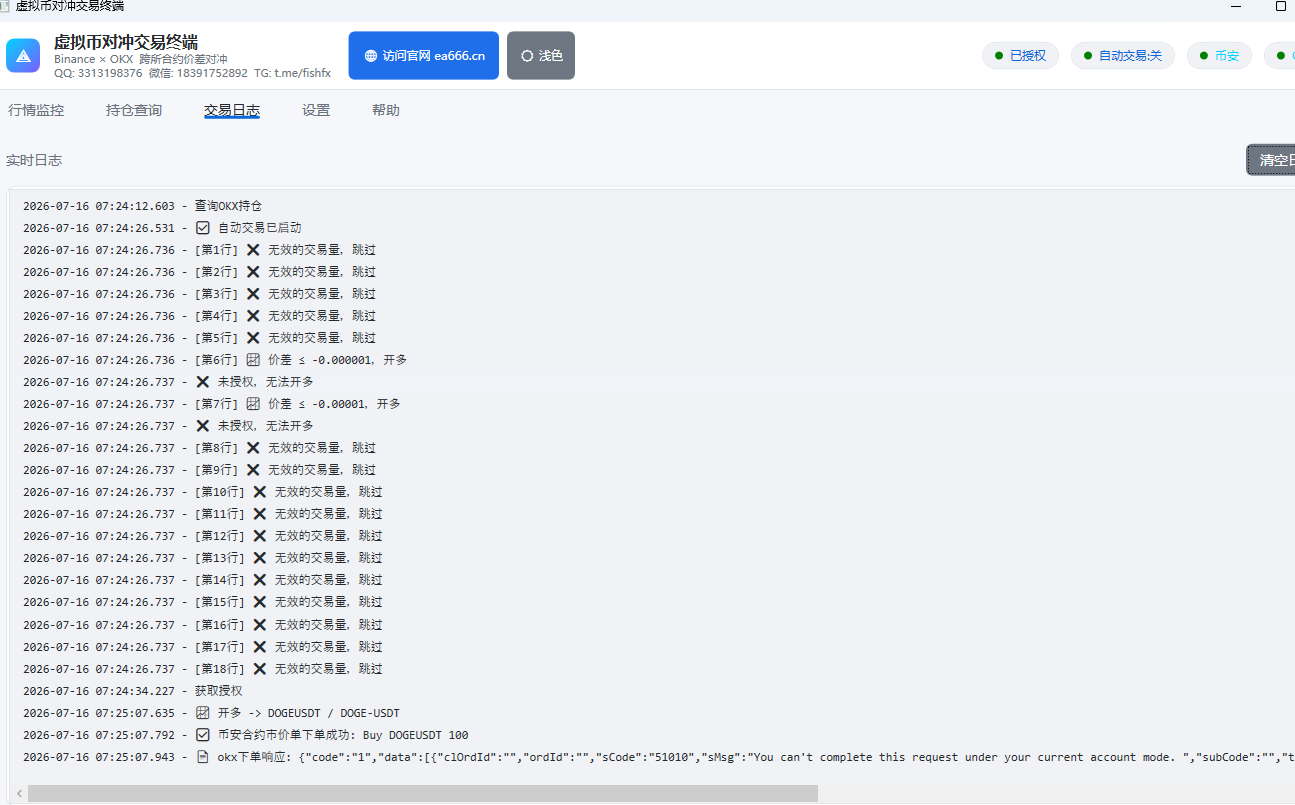Click the globe icon in the 访问官网 button
The width and height of the screenshot is (1295, 805).
pyautogui.click(x=371, y=56)
